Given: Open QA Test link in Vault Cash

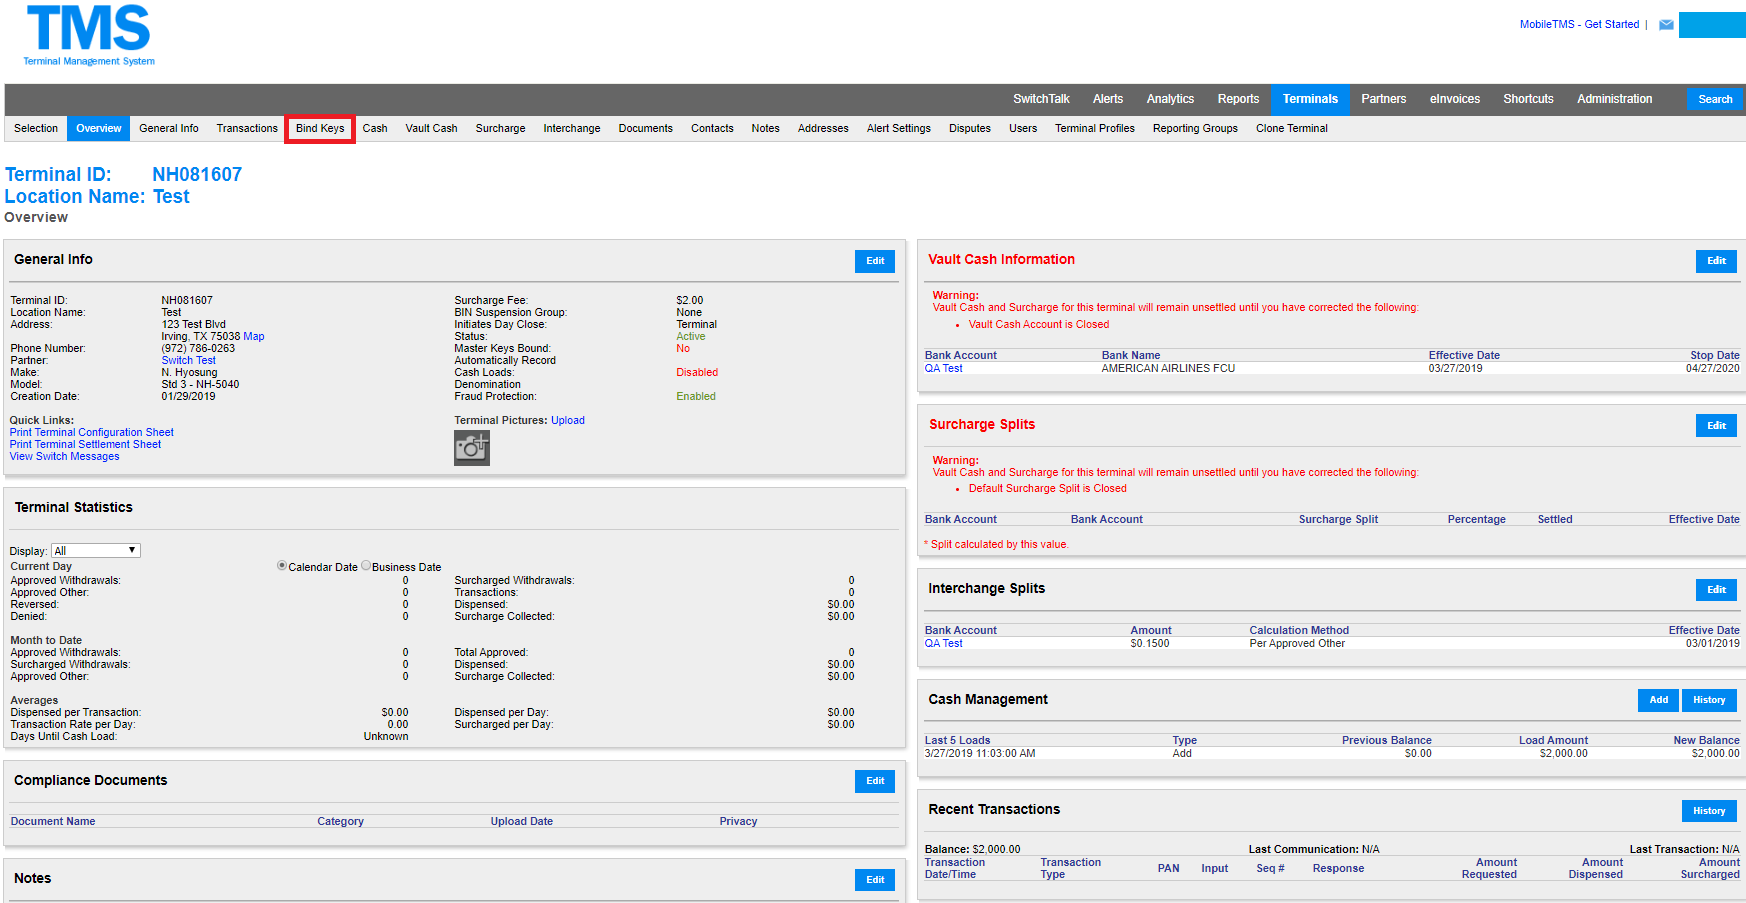Looking at the screenshot, I should click(943, 368).
